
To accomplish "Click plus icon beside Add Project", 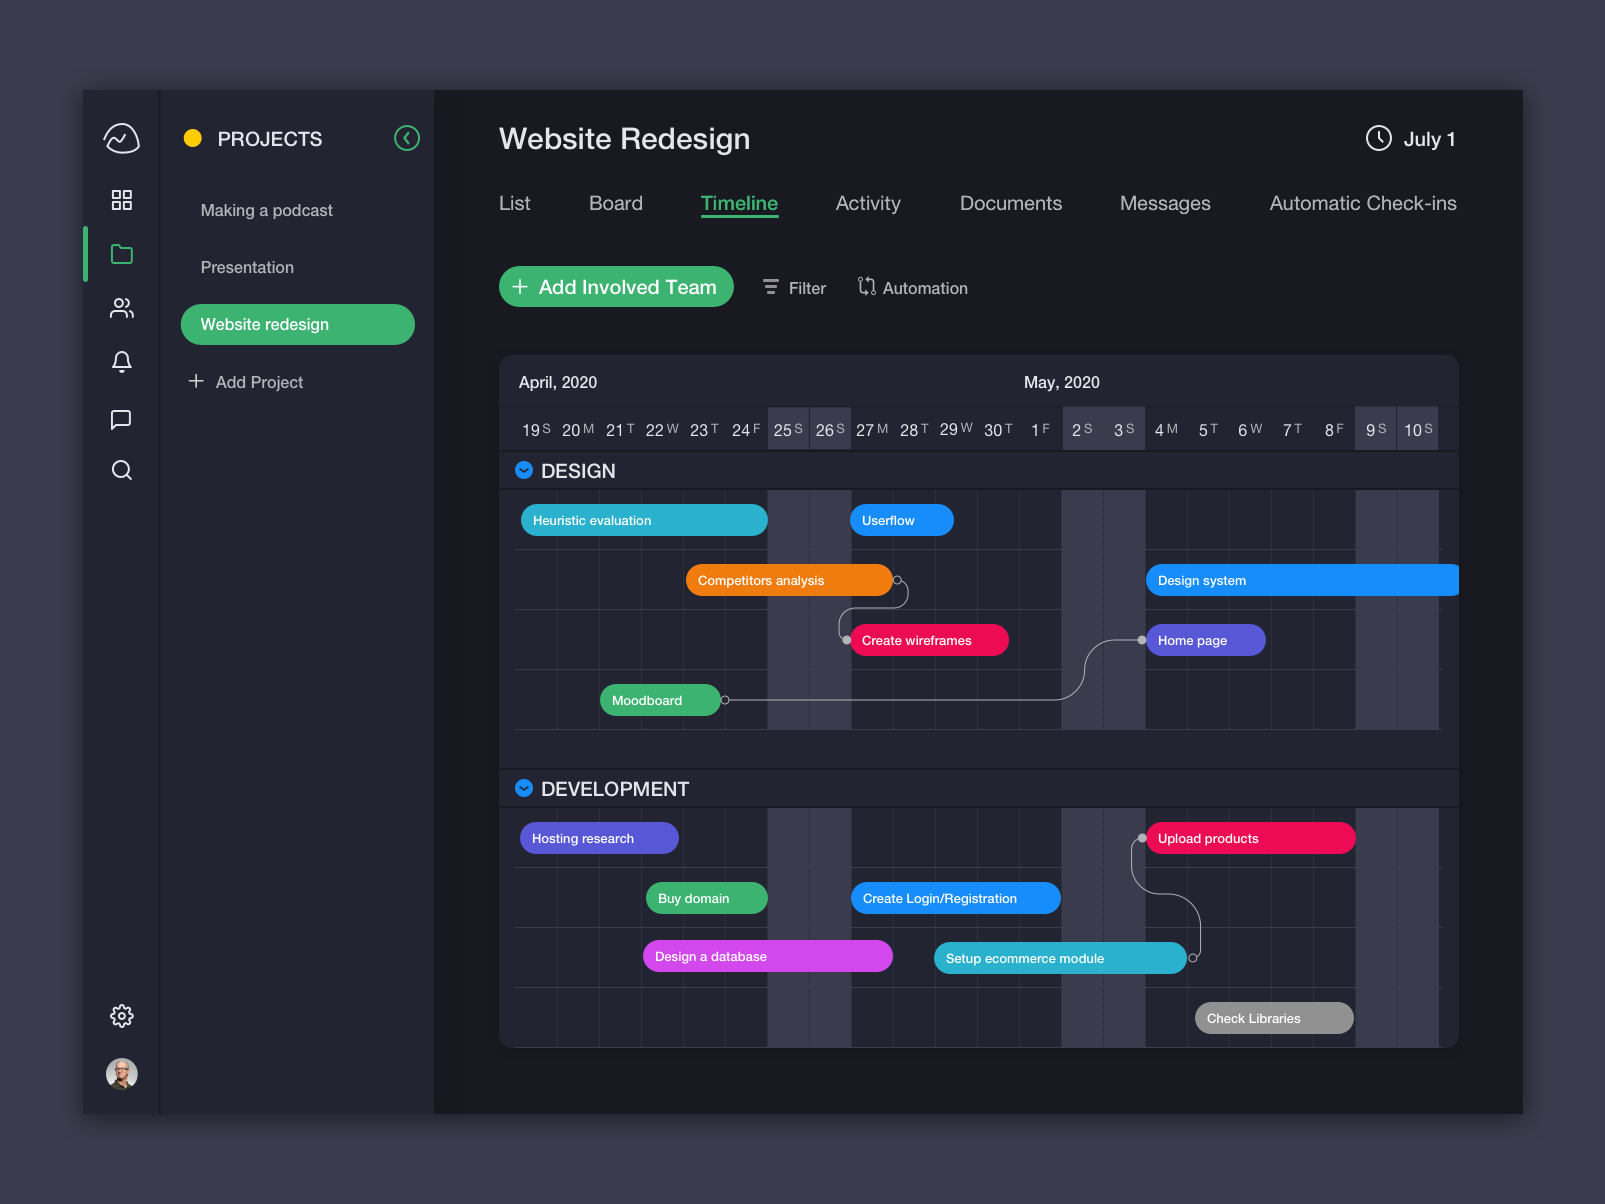I will (196, 381).
